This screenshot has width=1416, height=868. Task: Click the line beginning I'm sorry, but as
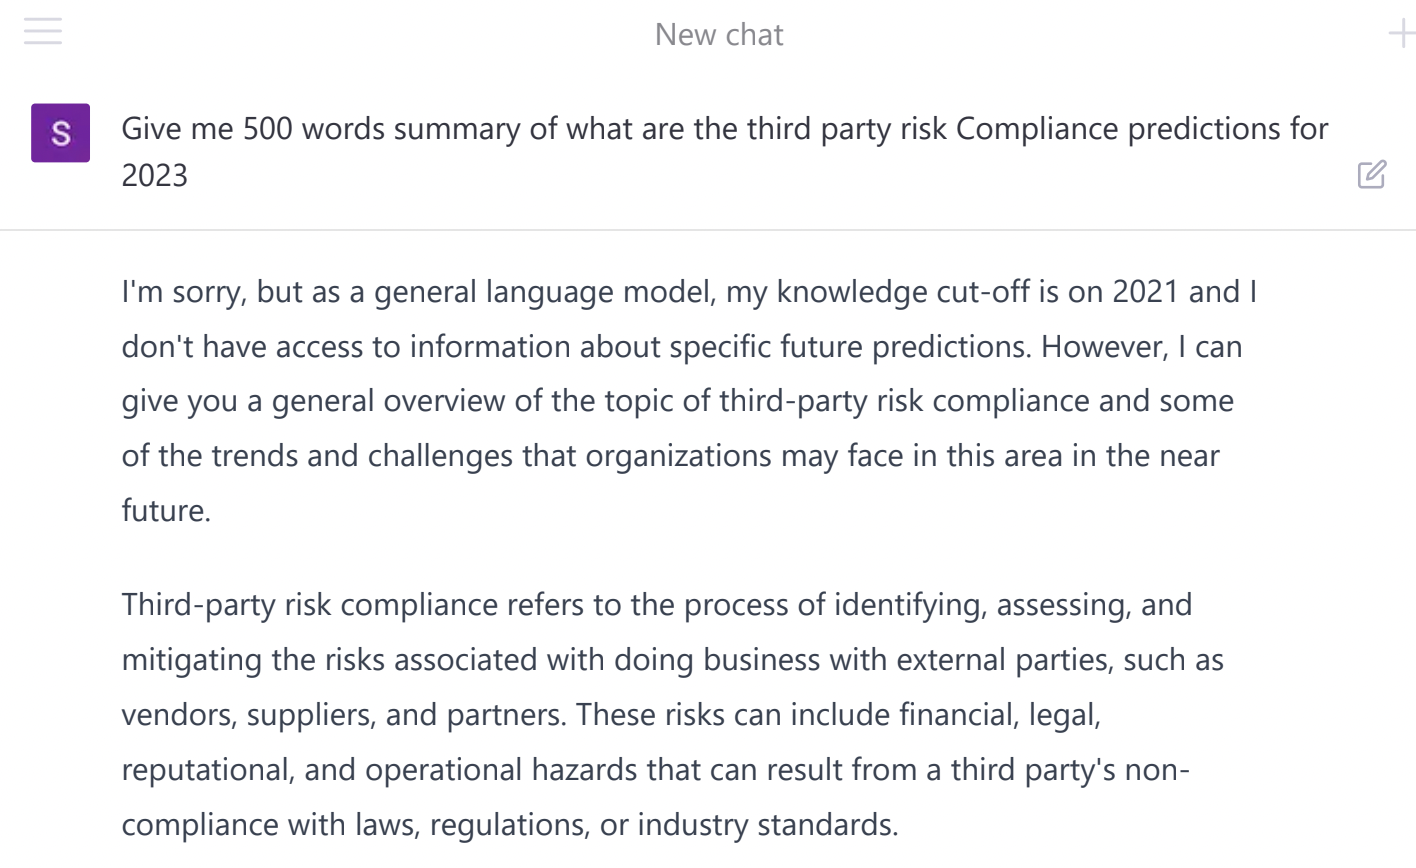(689, 292)
